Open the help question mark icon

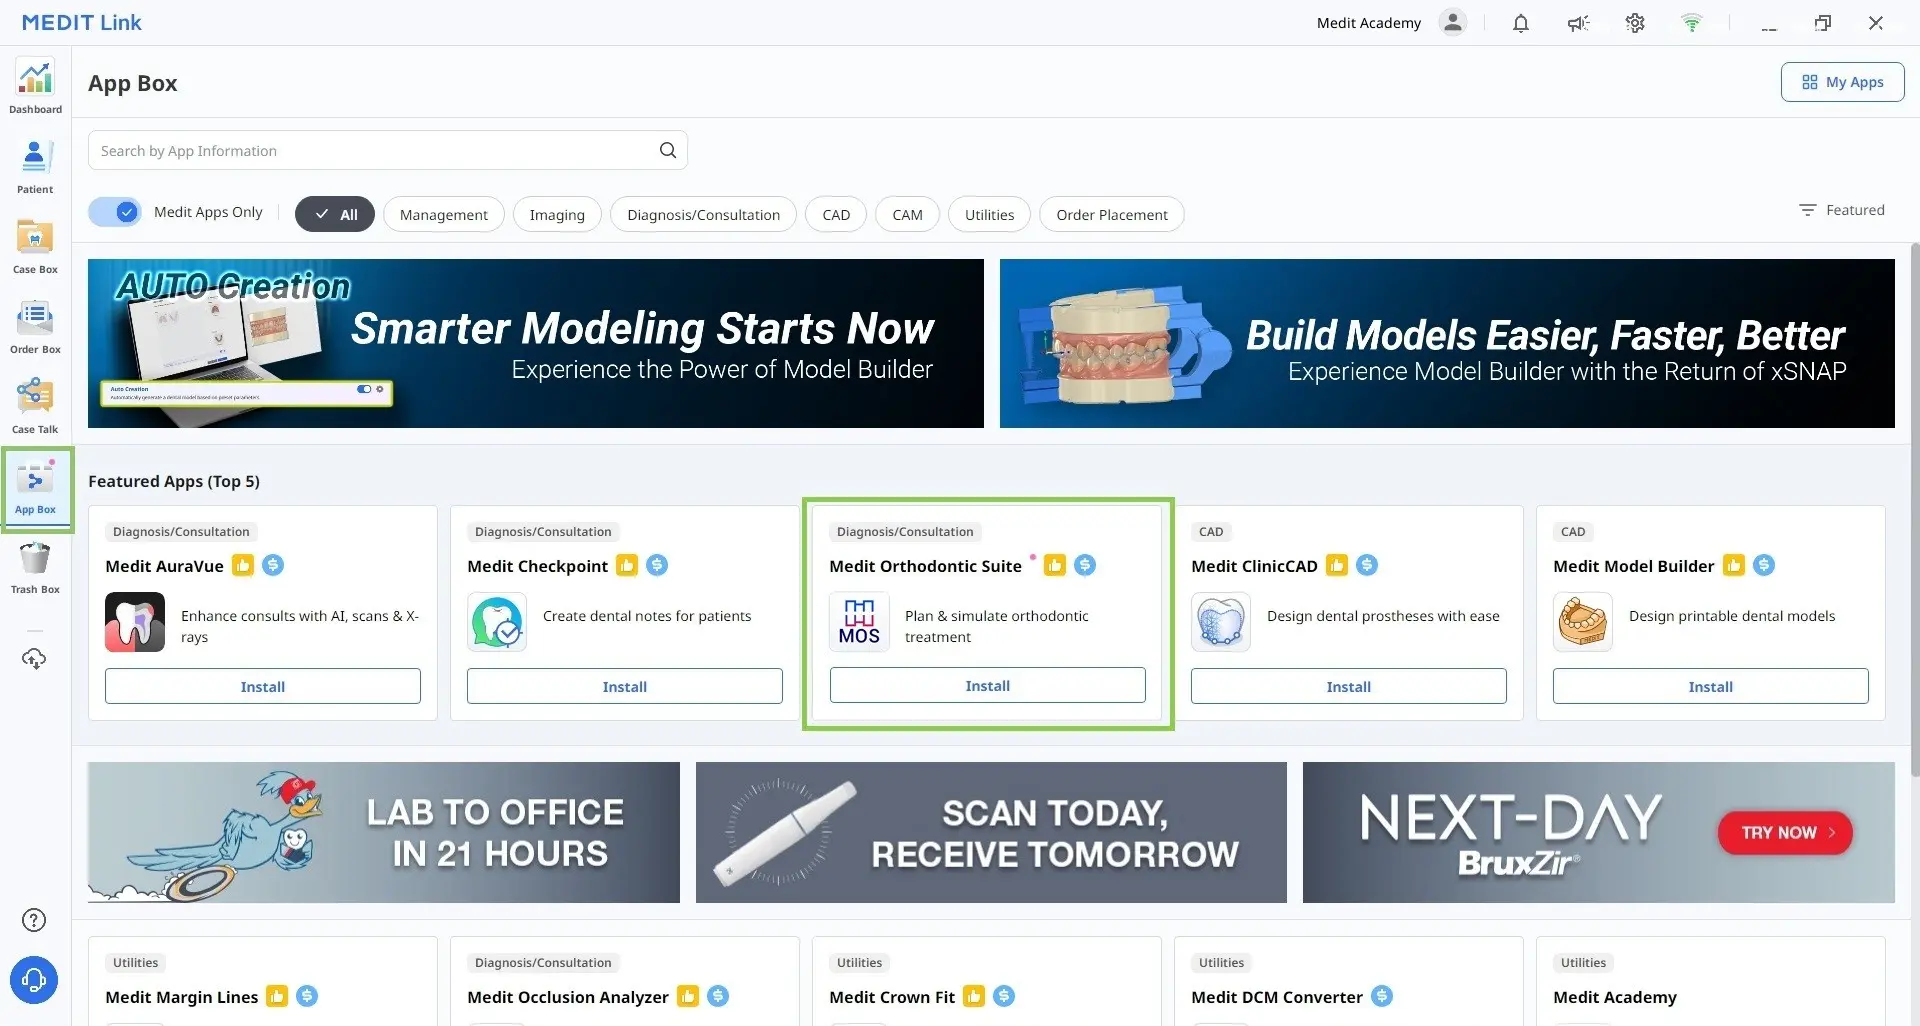[34, 920]
